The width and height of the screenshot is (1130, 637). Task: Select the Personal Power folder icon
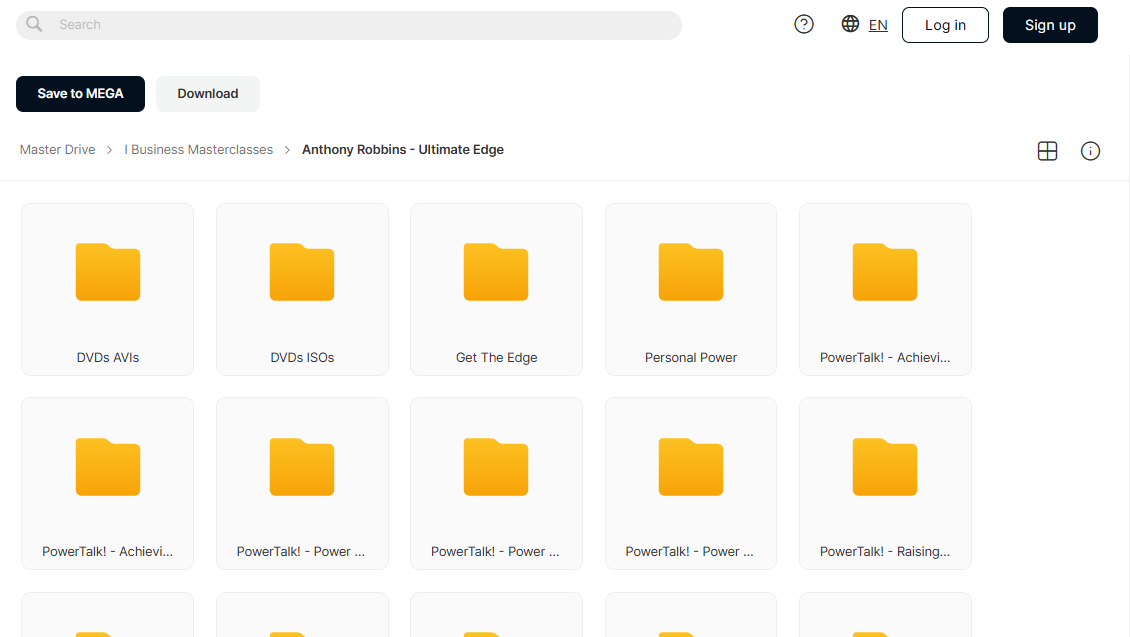pos(690,272)
